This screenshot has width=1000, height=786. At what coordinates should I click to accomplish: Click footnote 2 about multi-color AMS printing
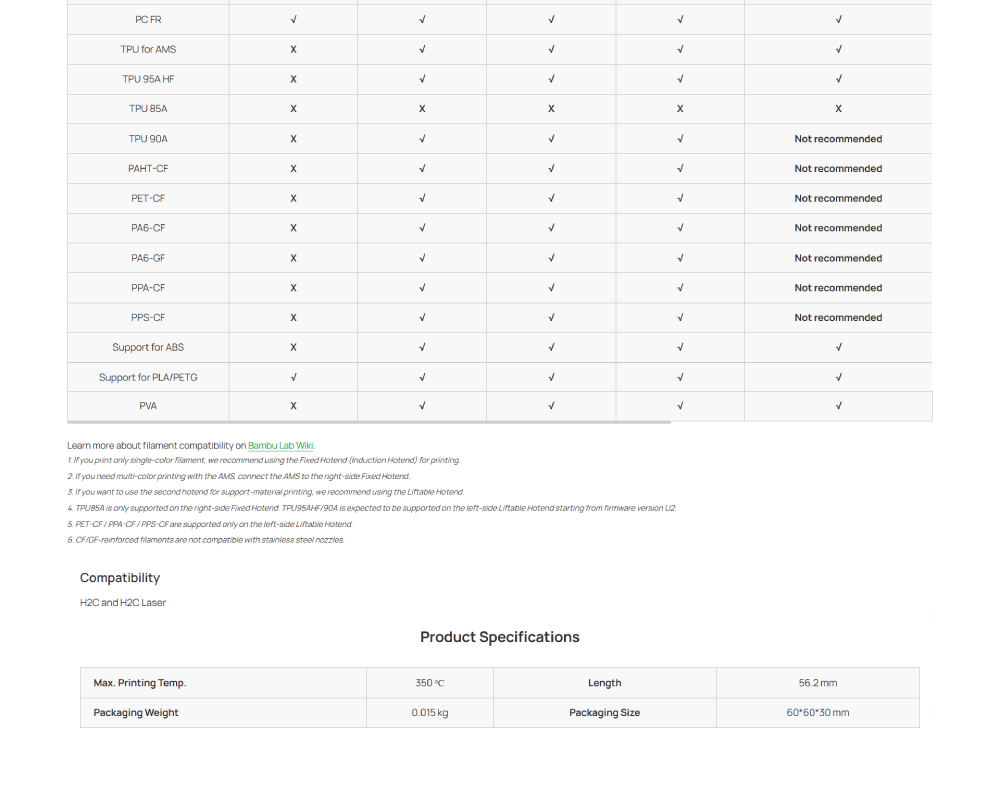(239, 476)
